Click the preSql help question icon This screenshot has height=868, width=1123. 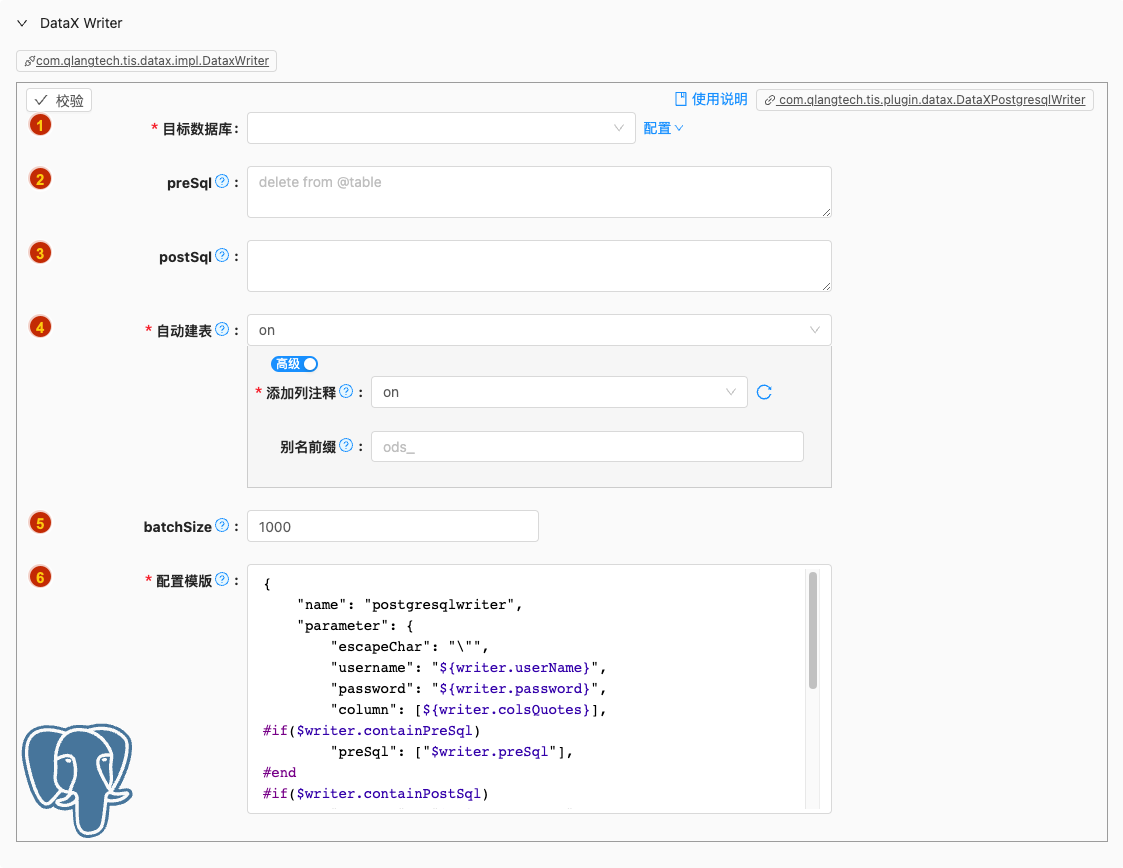coord(222,182)
